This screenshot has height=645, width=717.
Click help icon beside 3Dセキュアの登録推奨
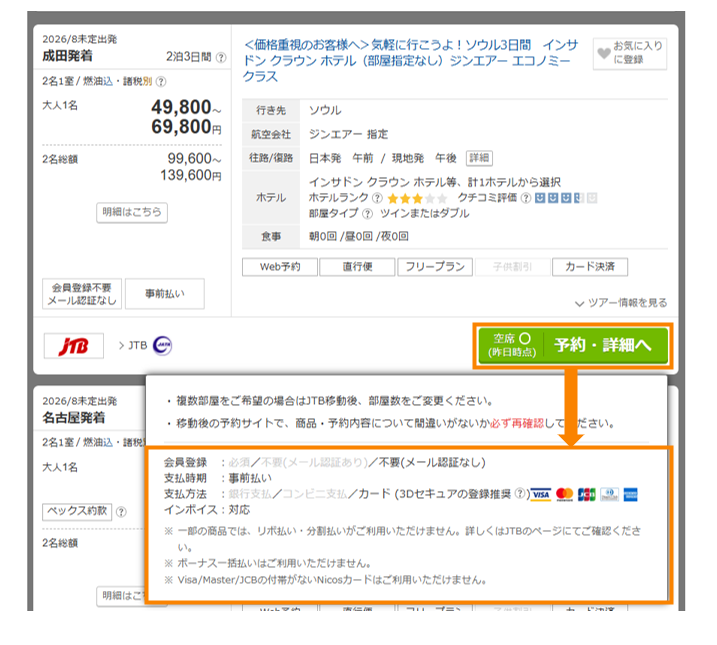tap(519, 494)
